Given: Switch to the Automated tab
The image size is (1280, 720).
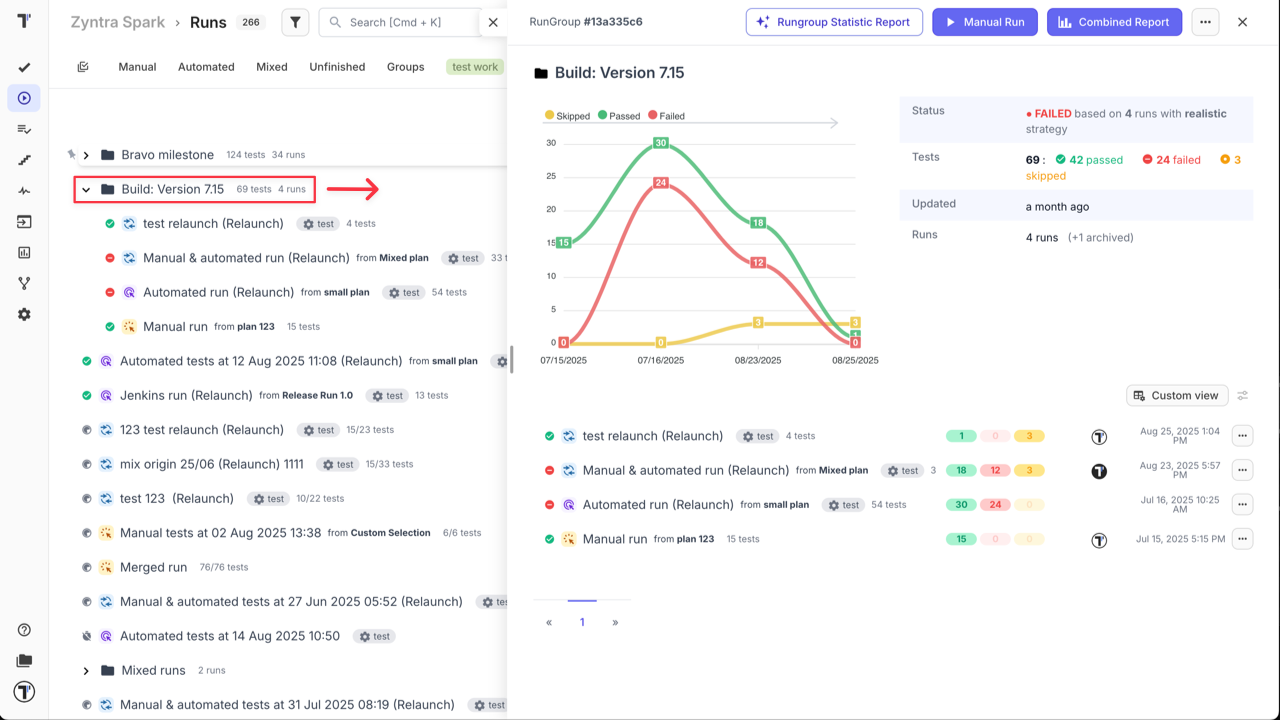Looking at the screenshot, I should 205,67.
